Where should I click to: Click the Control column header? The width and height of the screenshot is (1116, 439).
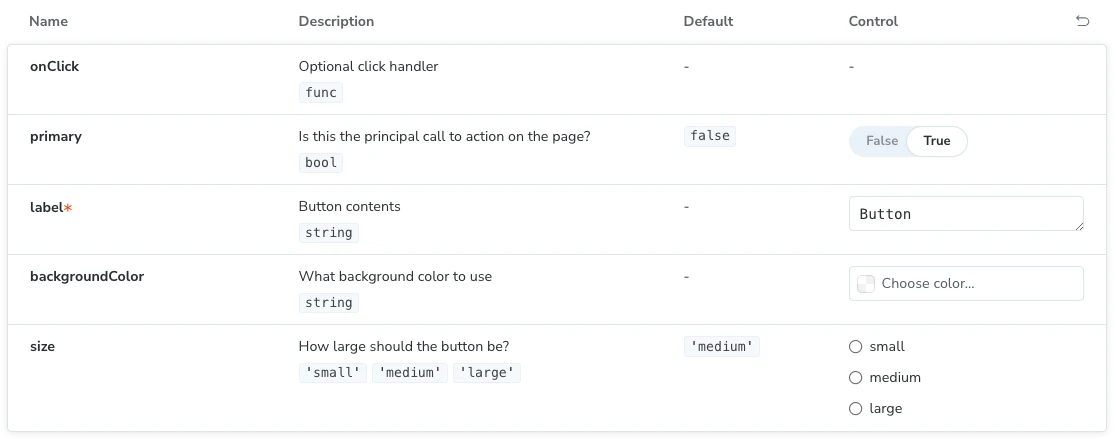coord(873,21)
